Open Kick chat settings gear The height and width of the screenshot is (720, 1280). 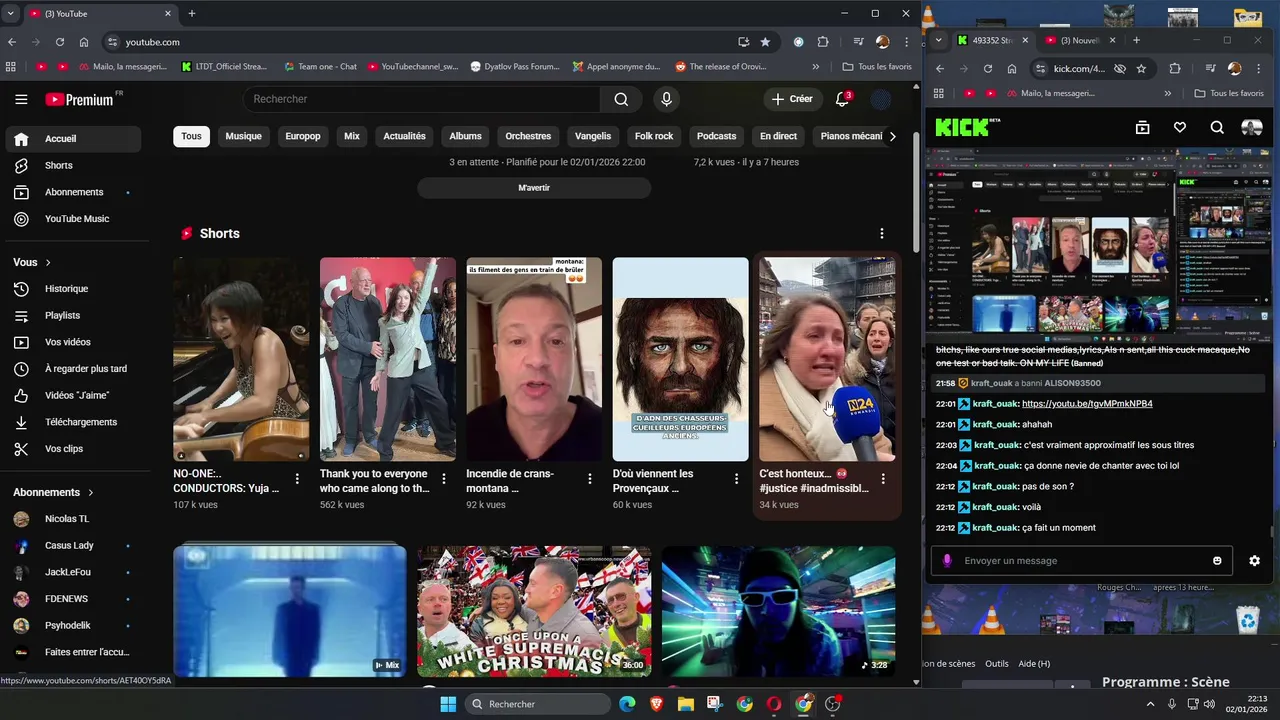(x=1255, y=561)
